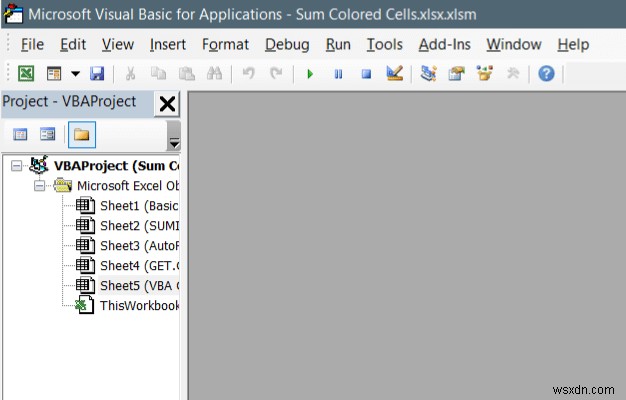
Task: Click the Insert UserForm toolbar icon
Action: [54, 74]
